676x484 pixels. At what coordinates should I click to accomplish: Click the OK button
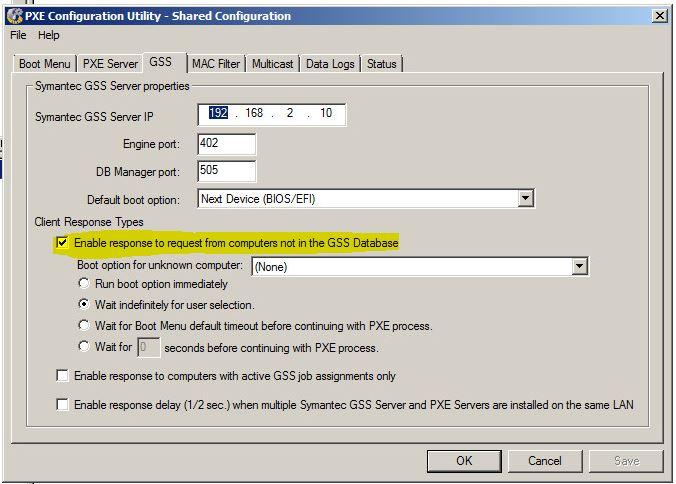click(464, 461)
